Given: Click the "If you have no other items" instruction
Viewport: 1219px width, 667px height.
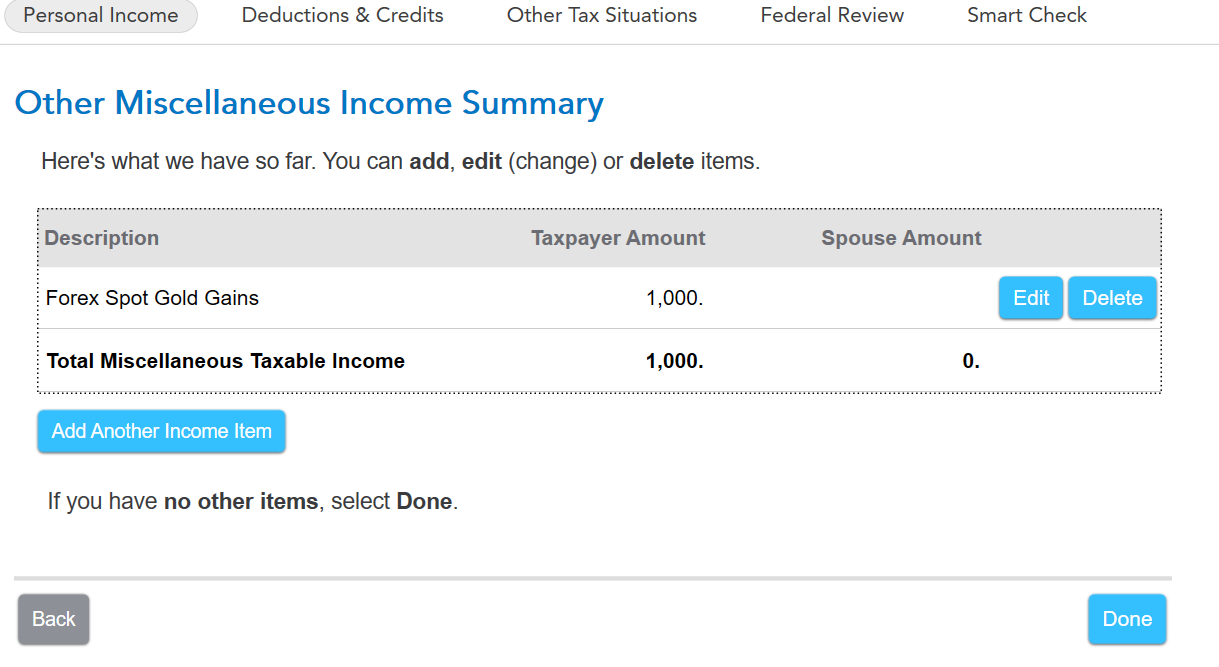Looking at the screenshot, I should (x=252, y=501).
